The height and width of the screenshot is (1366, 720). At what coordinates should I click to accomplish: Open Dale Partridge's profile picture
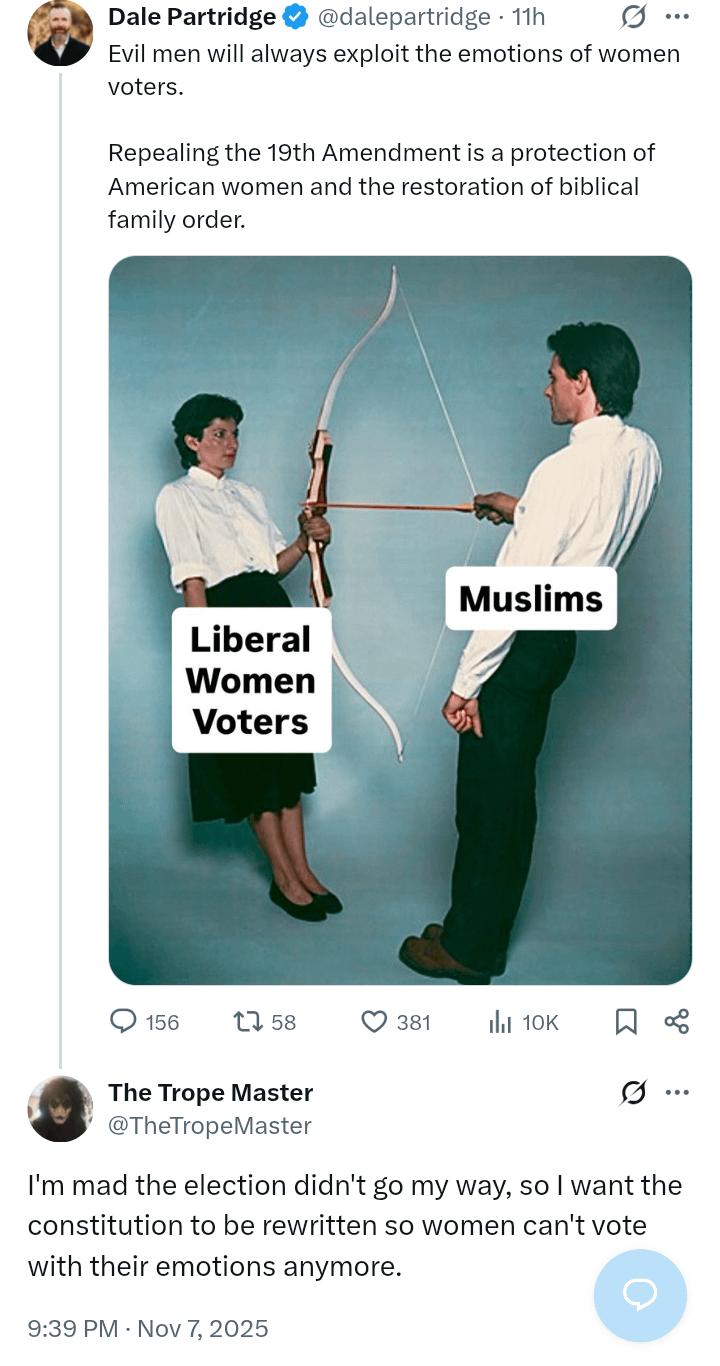pyautogui.click(x=60, y=32)
